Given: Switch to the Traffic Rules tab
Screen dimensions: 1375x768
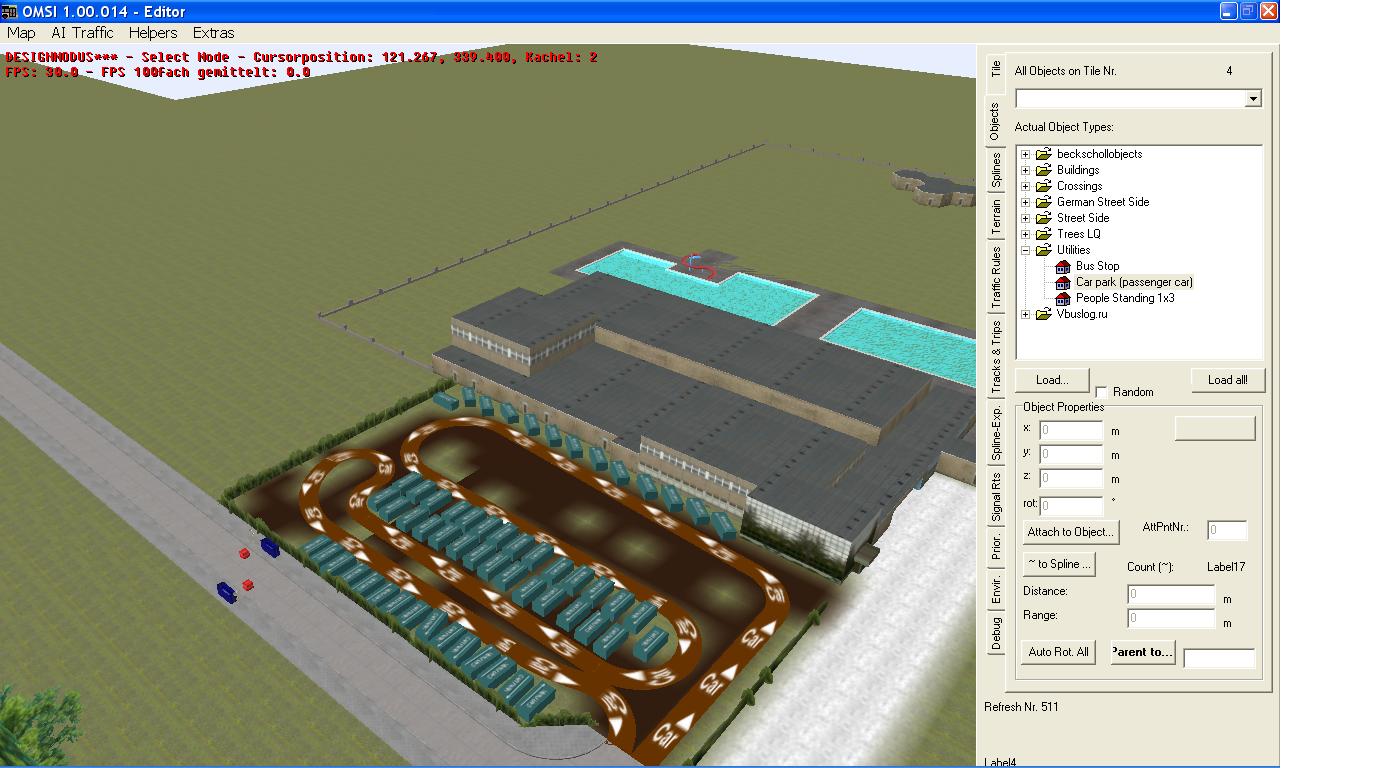Looking at the screenshot, I should [995, 277].
